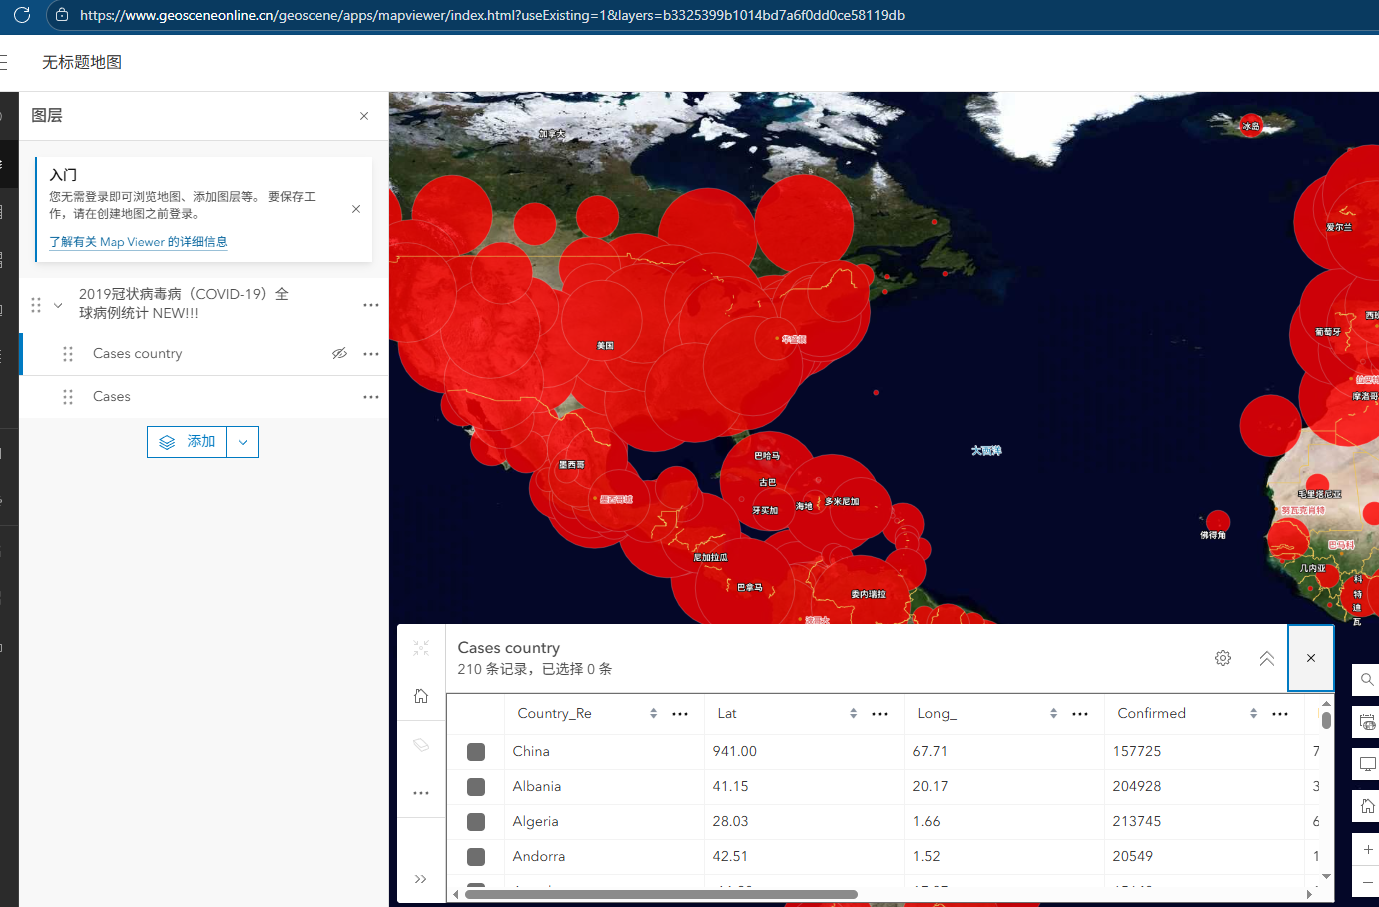1379x907 pixels.
Task: Check the Albania row checkbox
Action: (x=476, y=787)
